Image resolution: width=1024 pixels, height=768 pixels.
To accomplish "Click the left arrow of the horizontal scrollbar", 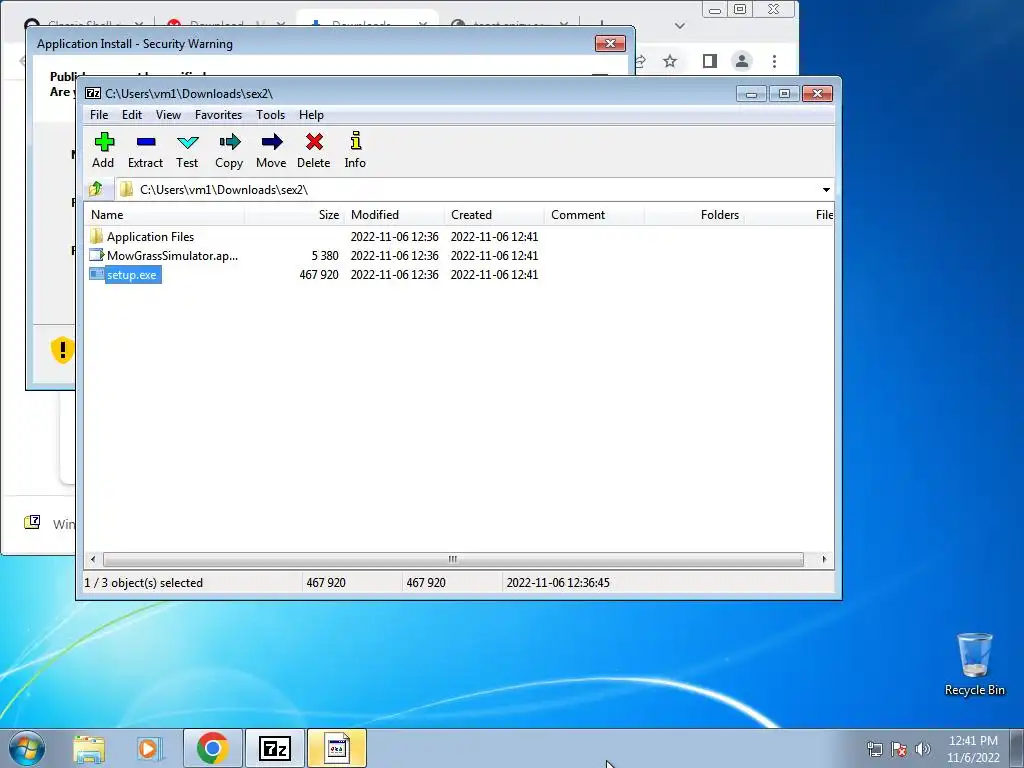I will [x=93, y=560].
